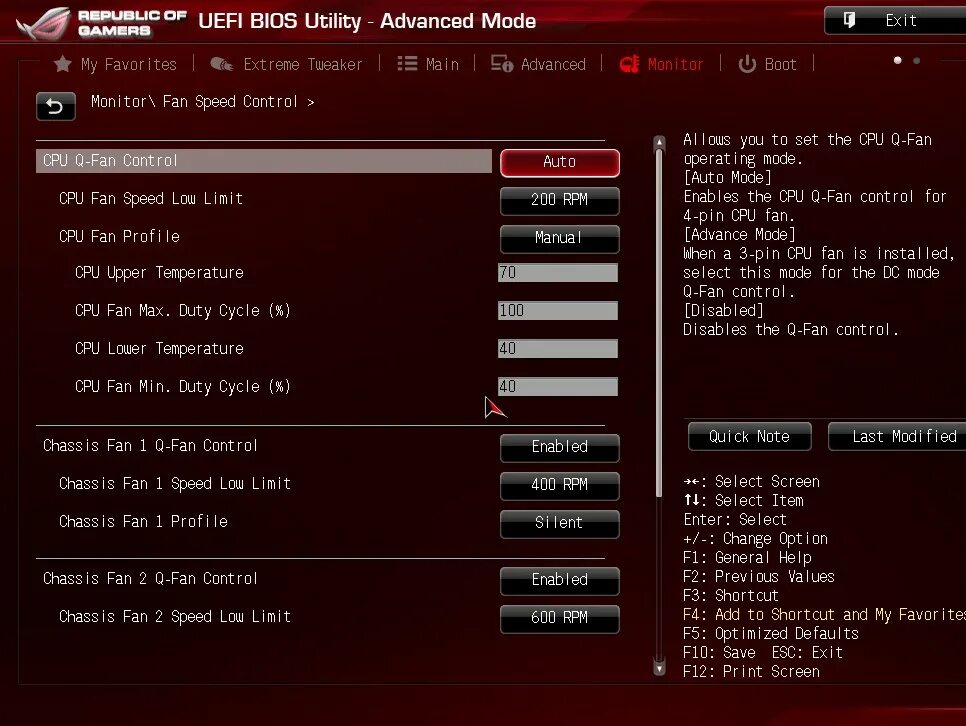Change Chassis Fan 1 Speed Low Limit

click(559, 486)
